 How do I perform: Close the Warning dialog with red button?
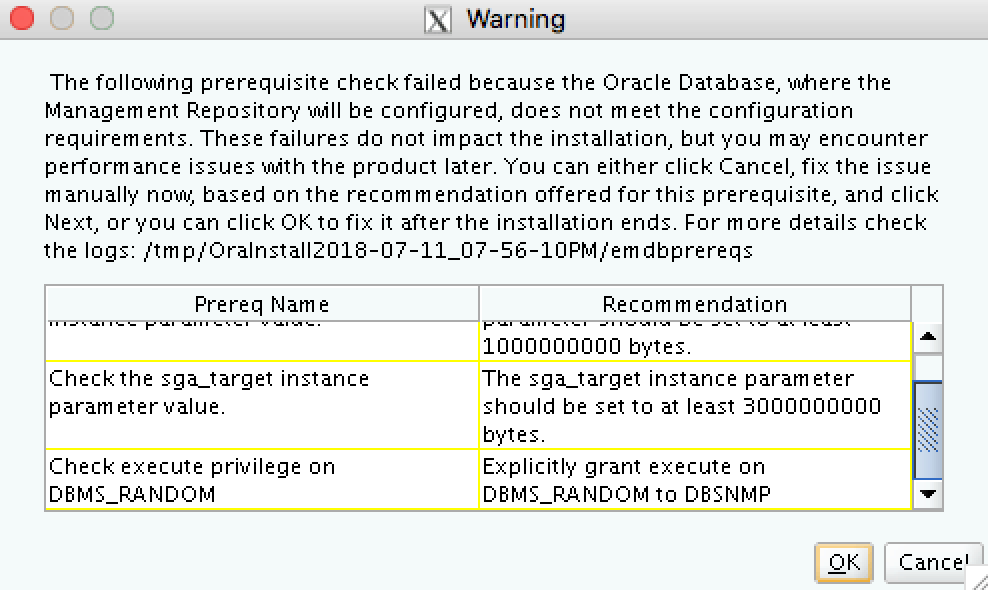(21, 18)
